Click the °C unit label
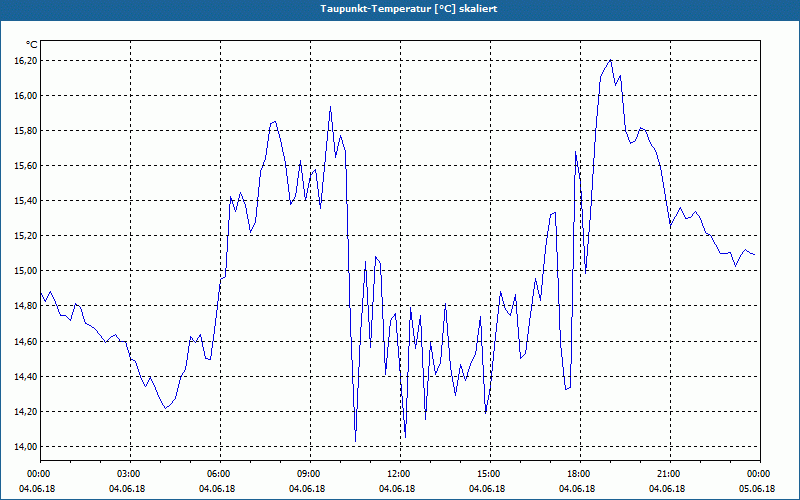 pyautogui.click(x=32, y=45)
